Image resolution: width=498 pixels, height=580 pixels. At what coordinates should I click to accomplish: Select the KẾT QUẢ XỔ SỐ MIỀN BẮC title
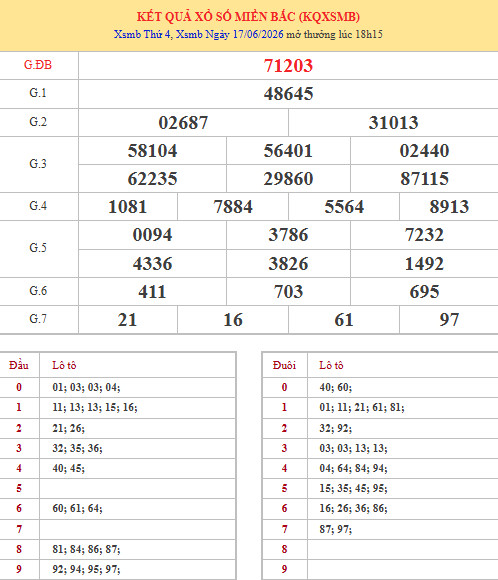click(x=248, y=17)
